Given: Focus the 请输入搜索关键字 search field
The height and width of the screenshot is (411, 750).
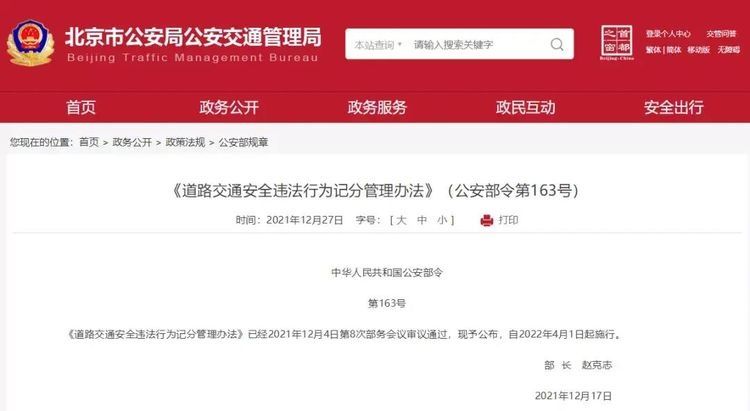Looking at the screenshot, I should pyautogui.click(x=478, y=44).
